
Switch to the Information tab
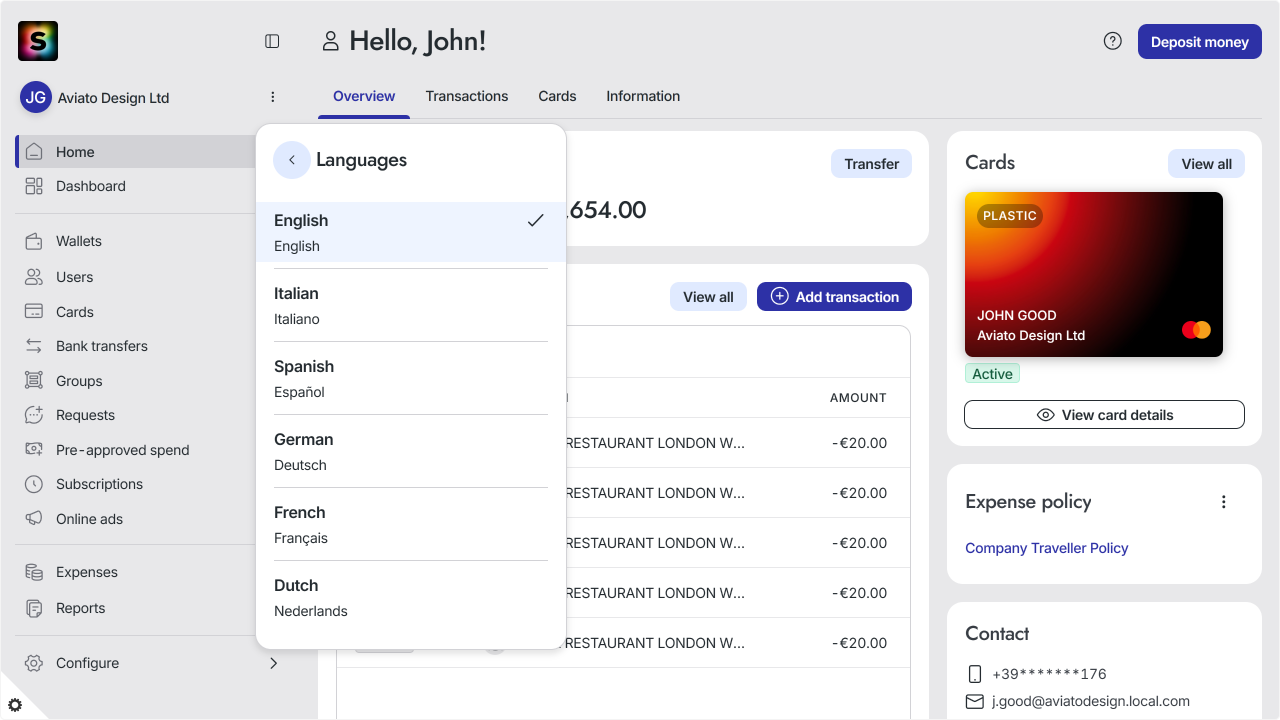[x=643, y=97]
